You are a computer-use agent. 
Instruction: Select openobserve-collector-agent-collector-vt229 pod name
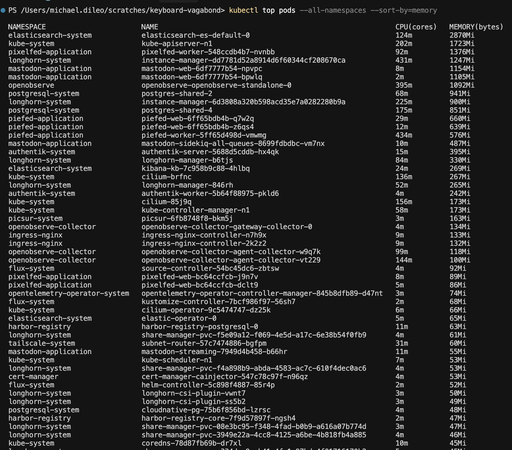pyautogui.click(x=231, y=260)
